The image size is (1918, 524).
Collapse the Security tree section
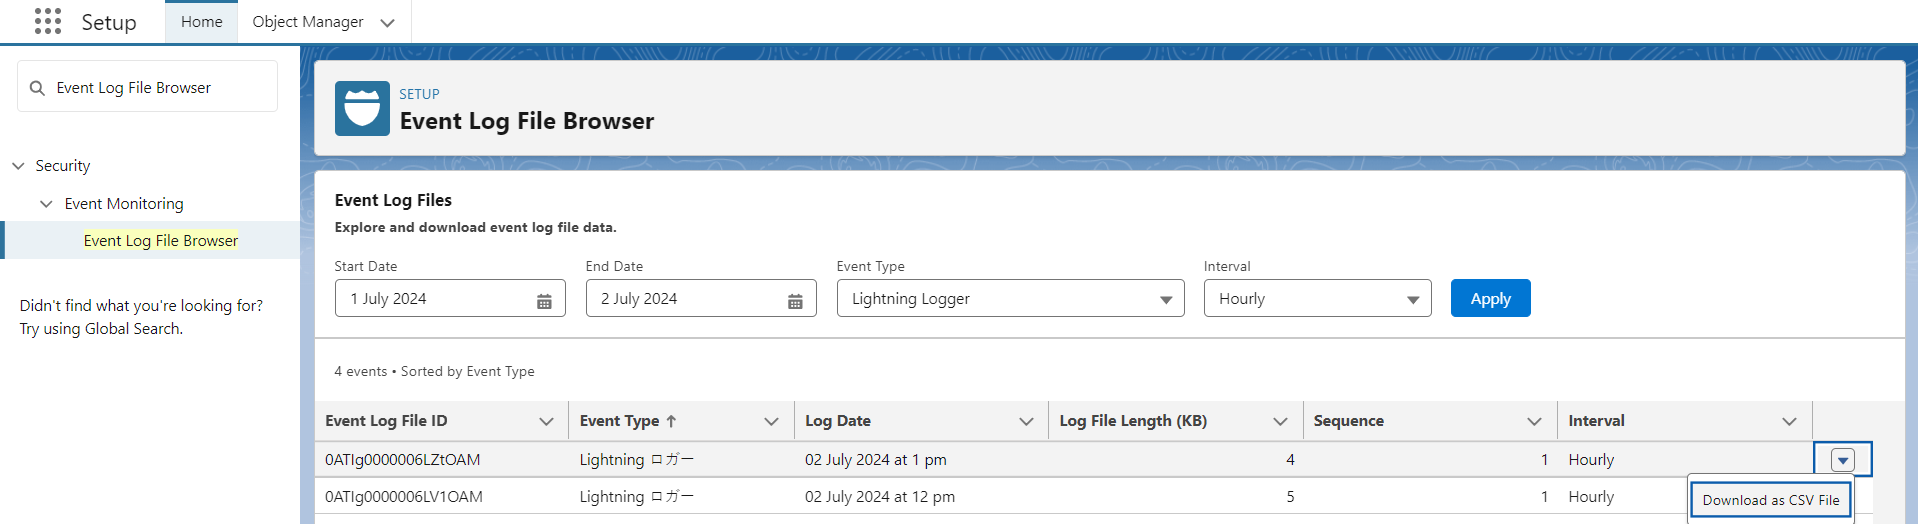tap(18, 166)
